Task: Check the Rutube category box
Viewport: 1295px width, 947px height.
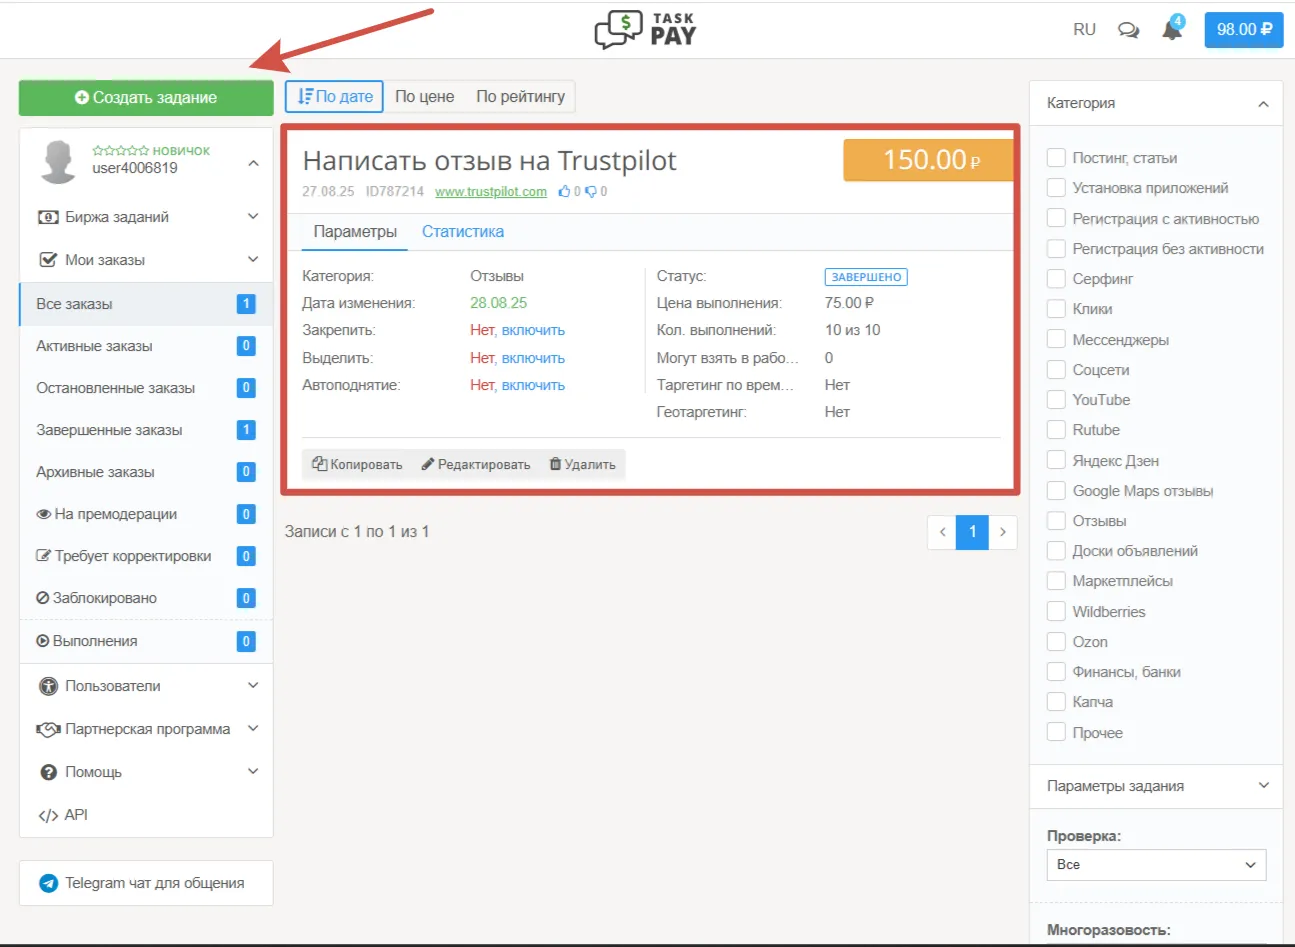Action: 1056,429
